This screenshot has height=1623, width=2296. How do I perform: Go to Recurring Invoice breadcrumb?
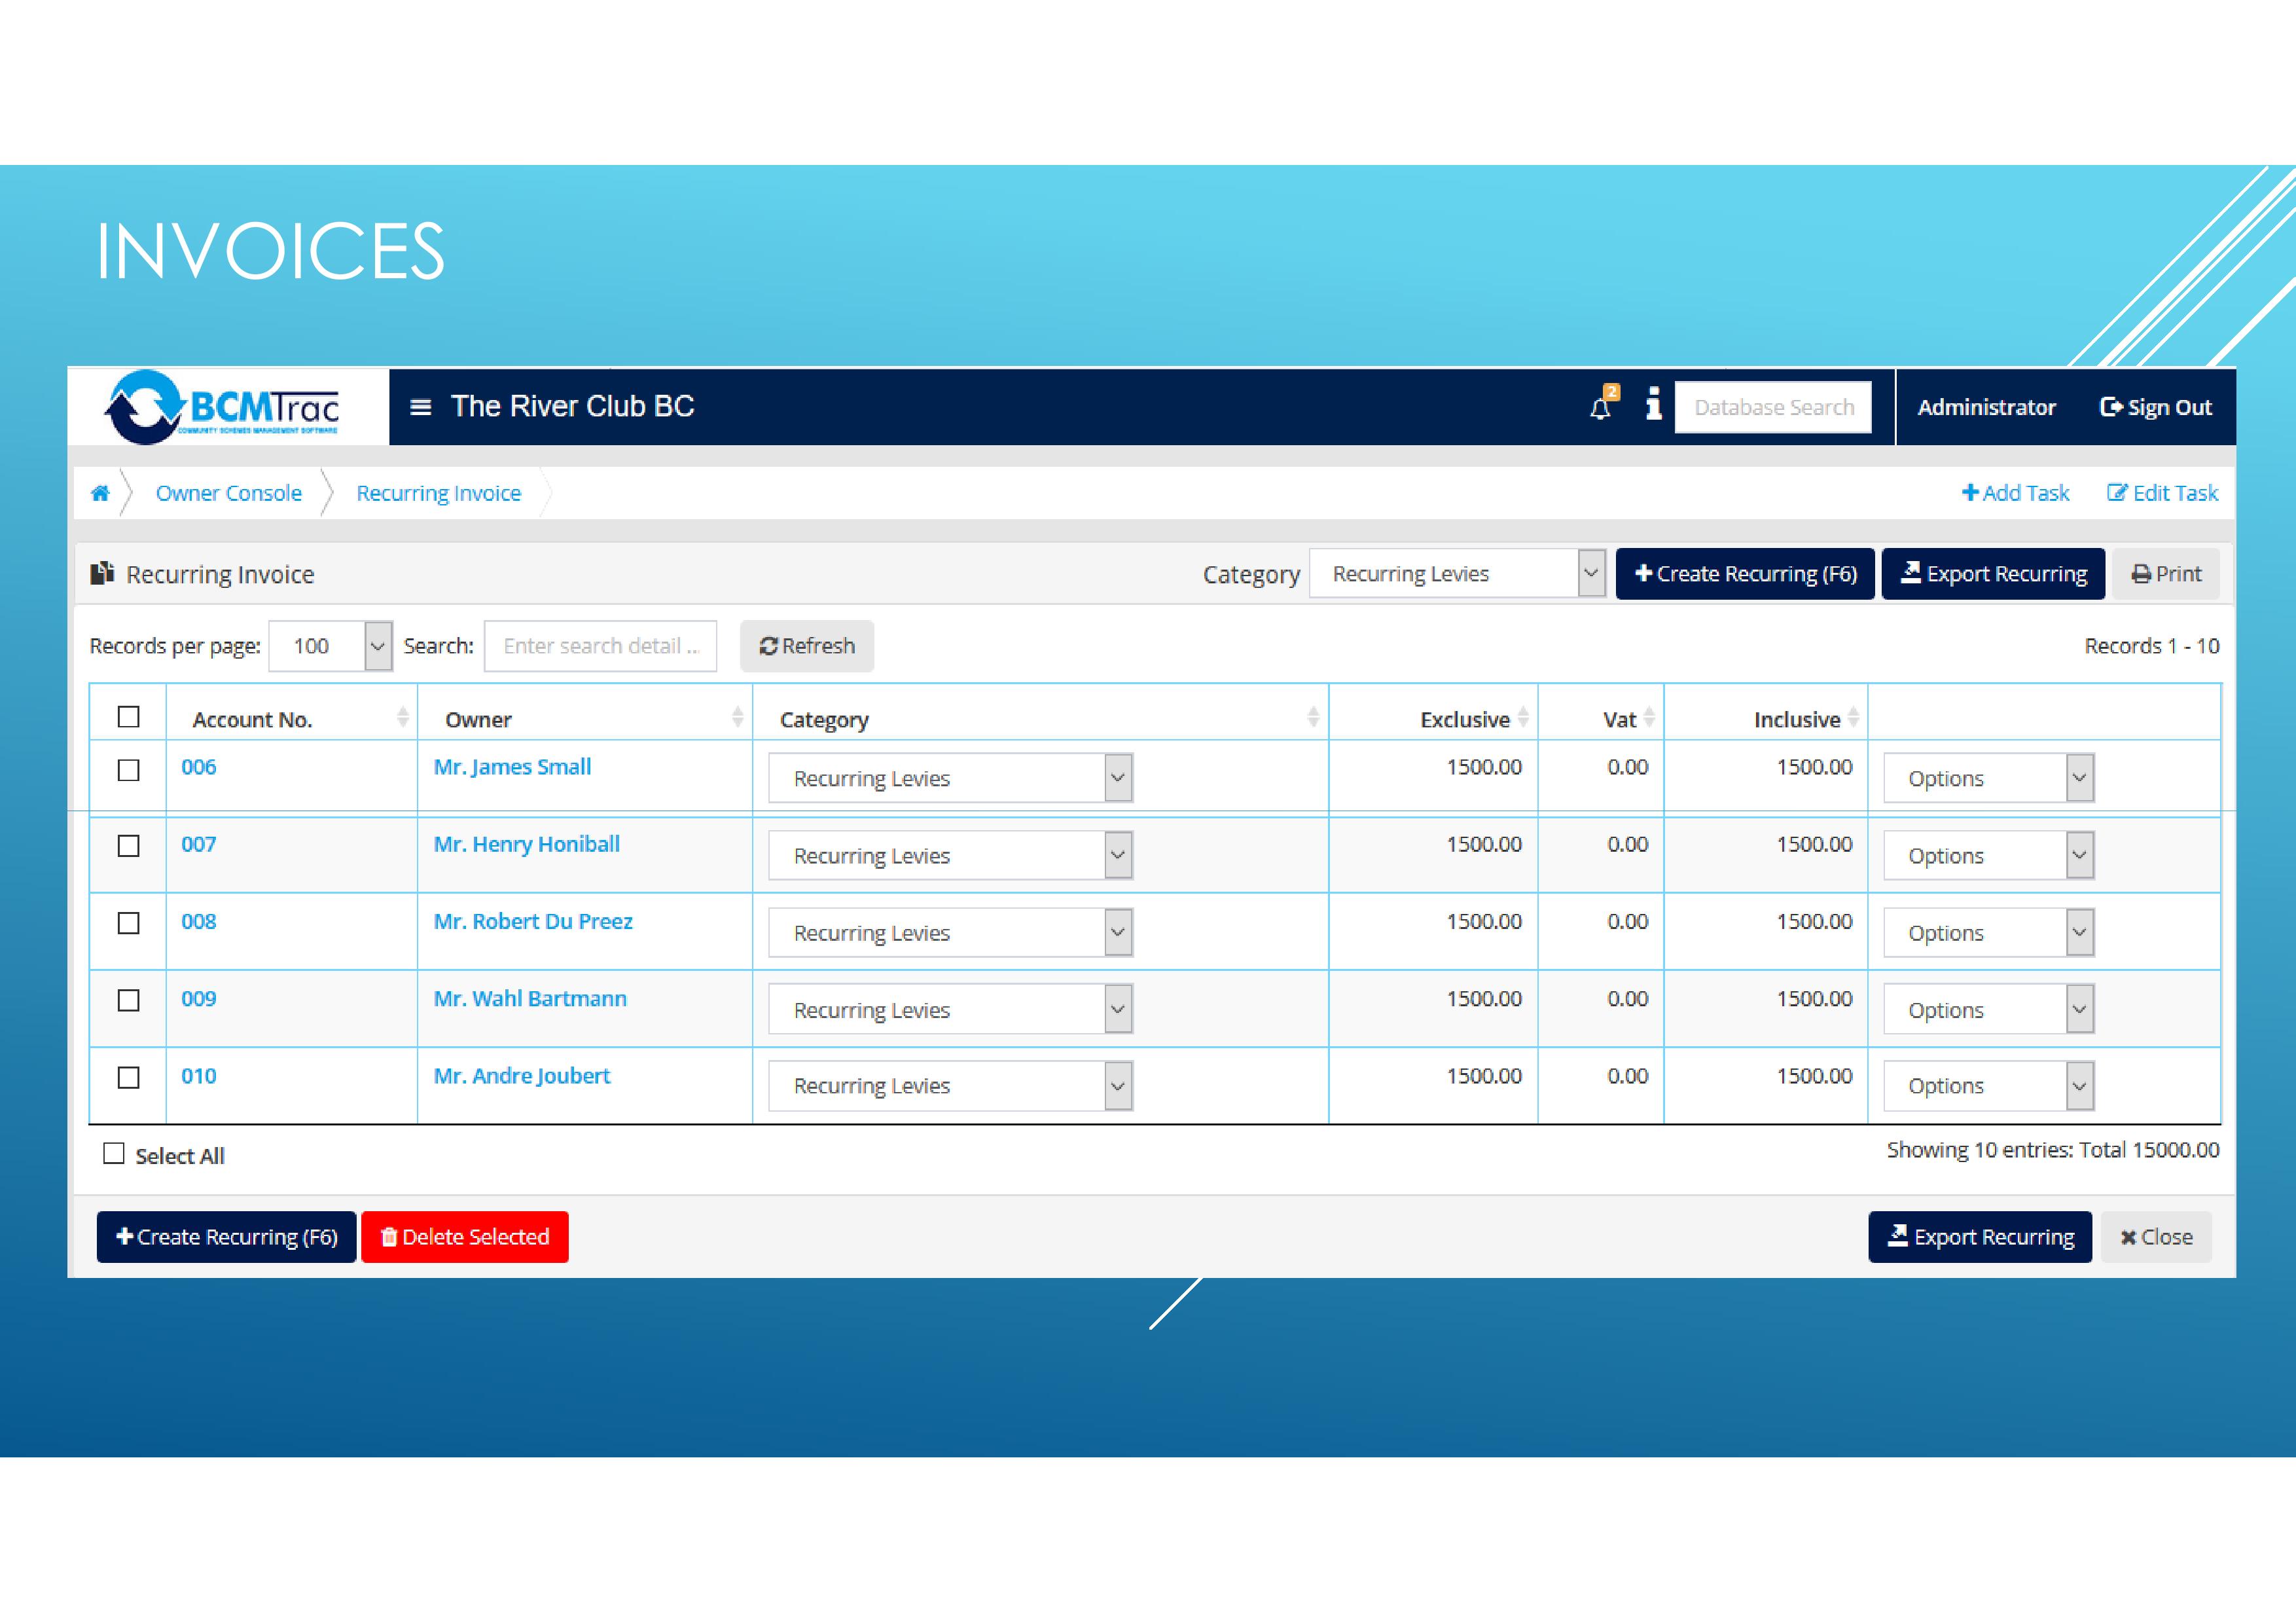click(439, 493)
